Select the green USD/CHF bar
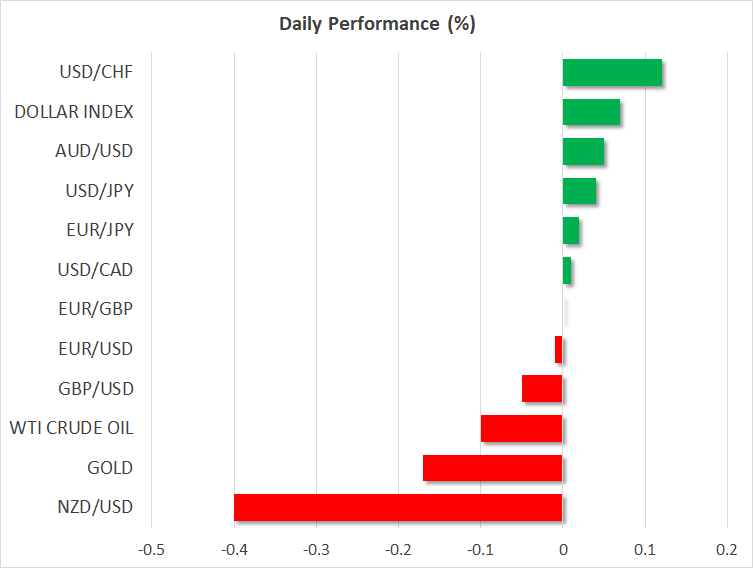Viewport: 753px width, 568px height. click(x=612, y=73)
